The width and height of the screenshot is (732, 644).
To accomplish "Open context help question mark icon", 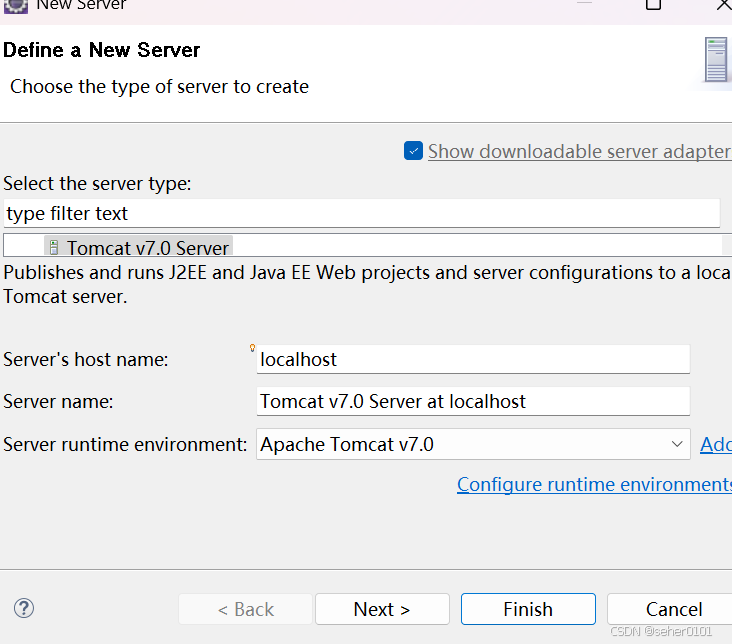I will click(x=24, y=608).
